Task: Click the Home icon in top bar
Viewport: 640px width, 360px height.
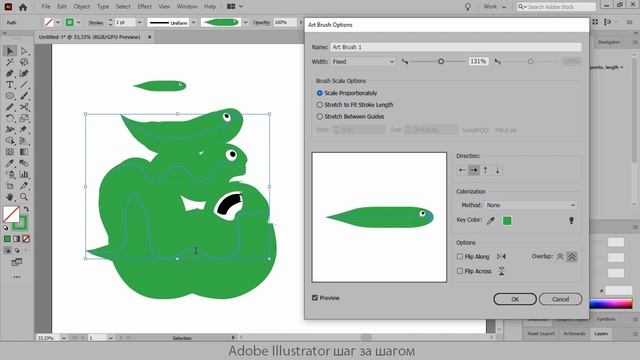Action: point(23,7)
